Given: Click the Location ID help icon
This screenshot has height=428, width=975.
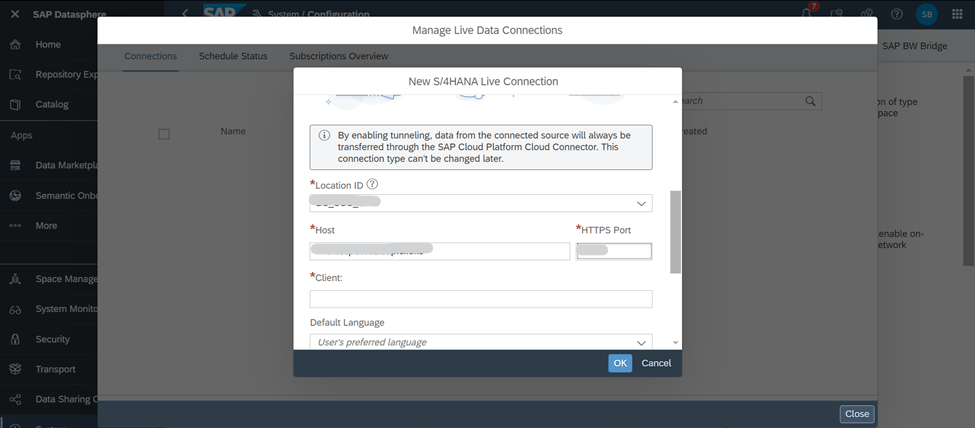Looking at the screenshot, I should tap(372, 184).
